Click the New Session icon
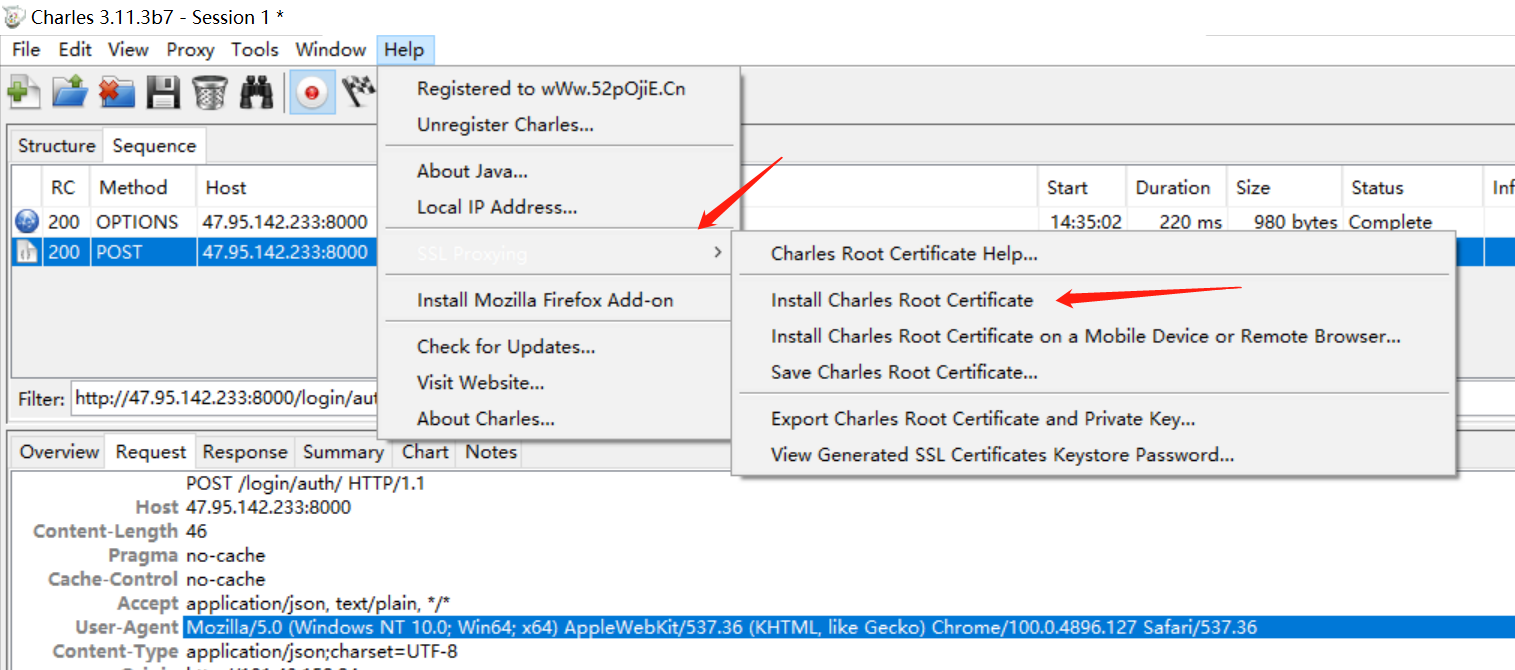This screenshot has height=670, width=1515. [x=22, y=93]
